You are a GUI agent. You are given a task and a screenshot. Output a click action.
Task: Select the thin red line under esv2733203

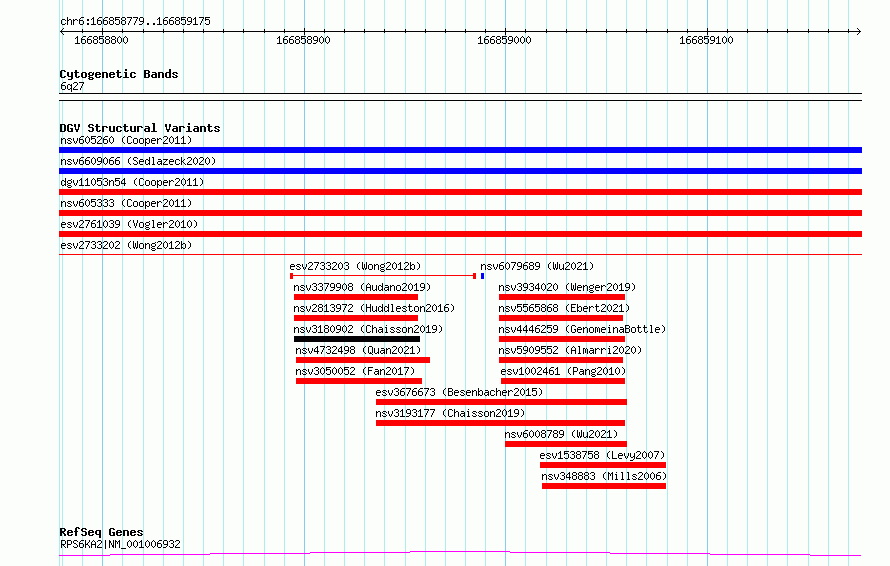[383, 276]
